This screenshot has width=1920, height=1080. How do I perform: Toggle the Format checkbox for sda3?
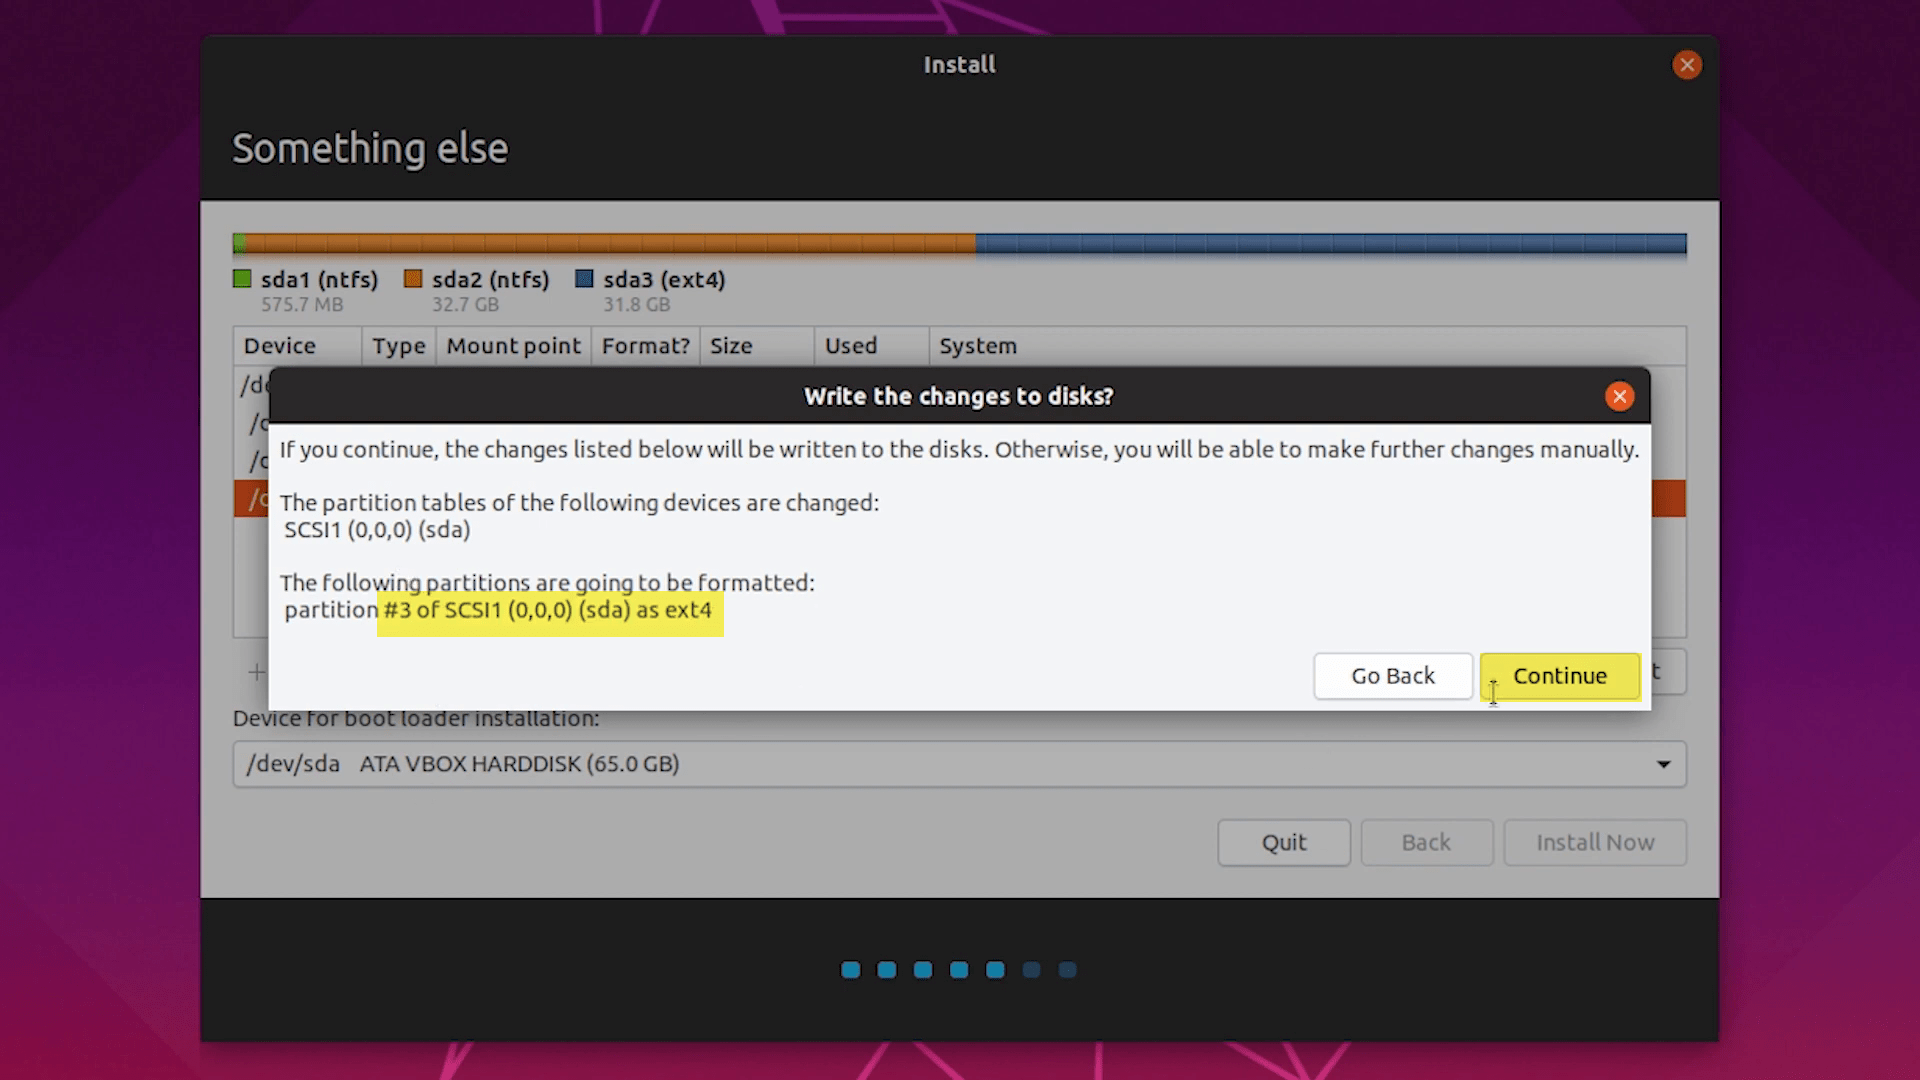tap(645, 498)
